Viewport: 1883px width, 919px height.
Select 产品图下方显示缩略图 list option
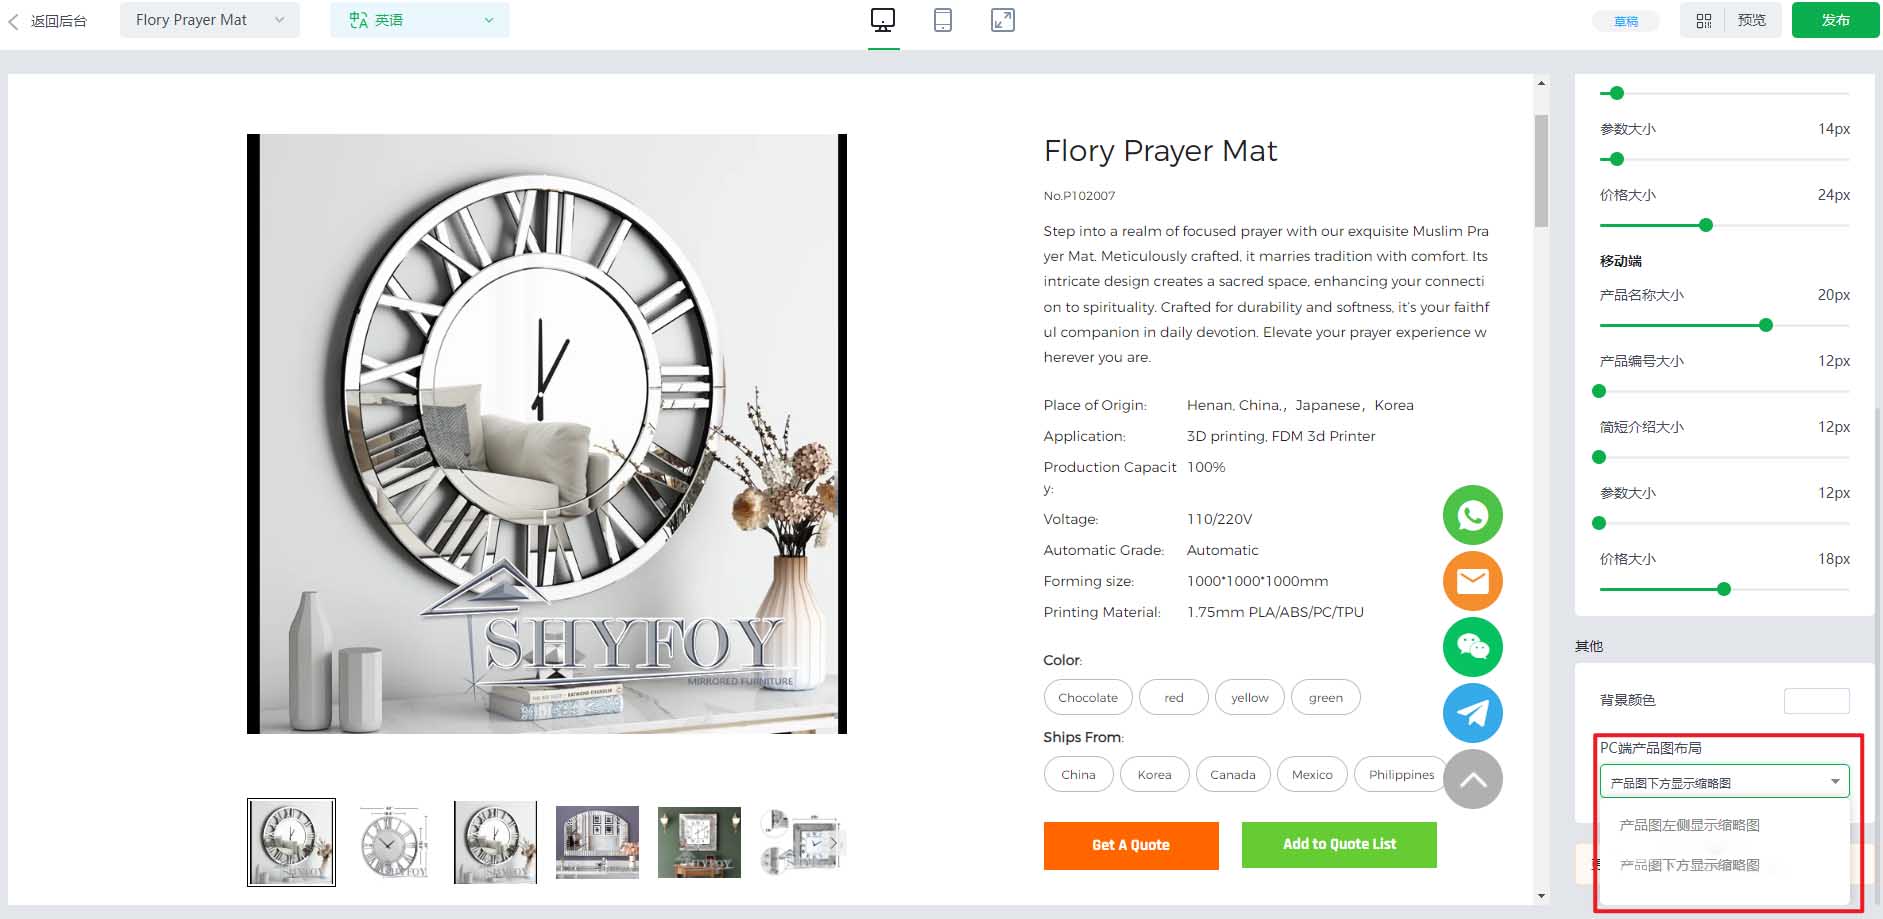(x=1689, y=865)
